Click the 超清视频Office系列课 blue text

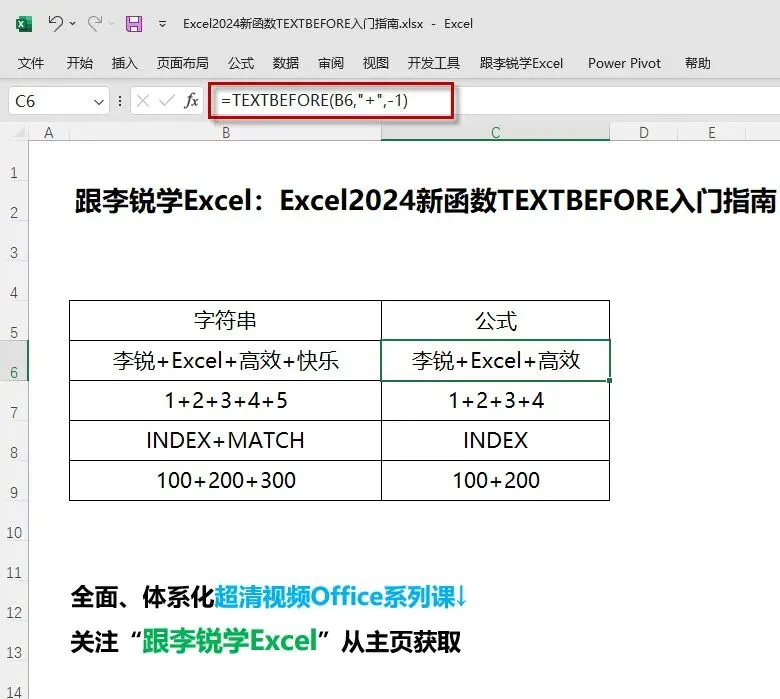pos(340,597)
